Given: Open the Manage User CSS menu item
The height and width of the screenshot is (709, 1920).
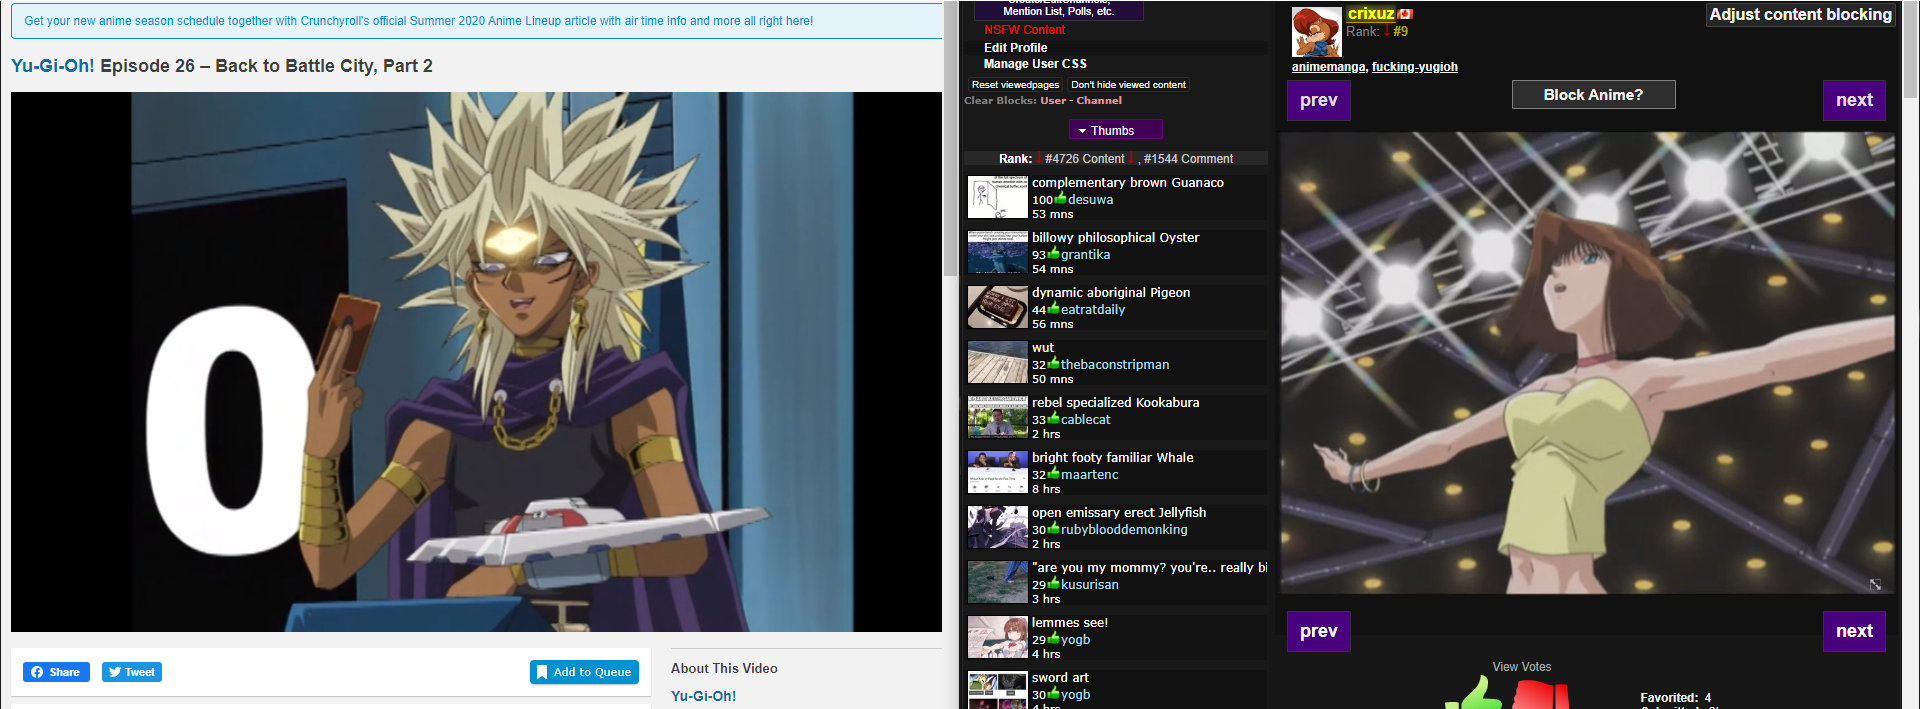Looking at the screenshot, I should [x=1035, y=63].
